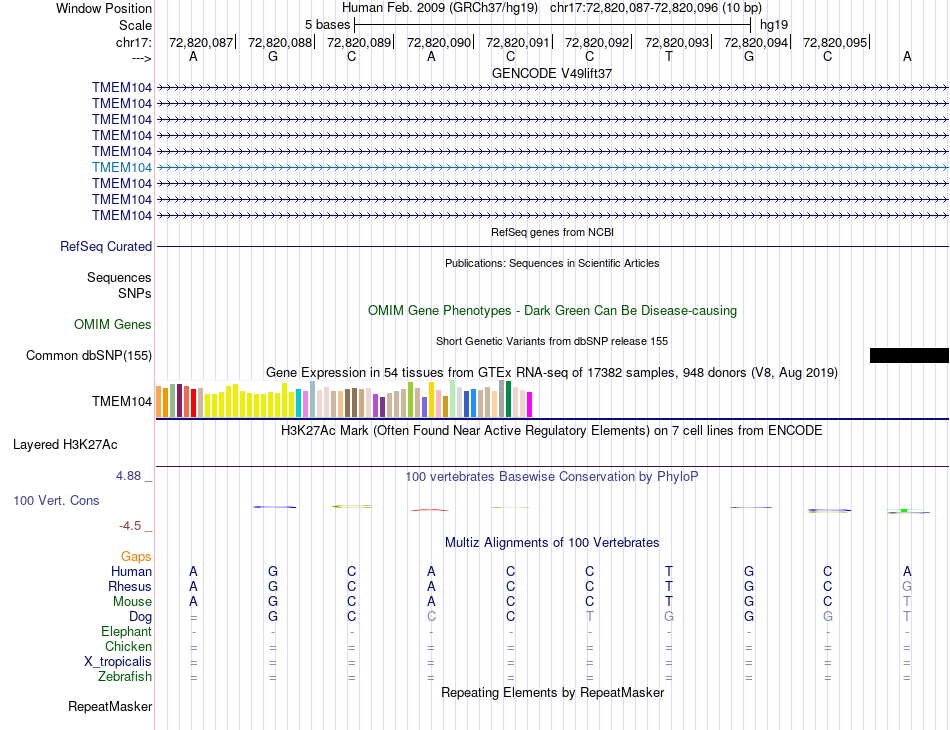Click coordinate label 72,820,089
The height and width of the screenshot is (730, 950).
tap(359, 42)
